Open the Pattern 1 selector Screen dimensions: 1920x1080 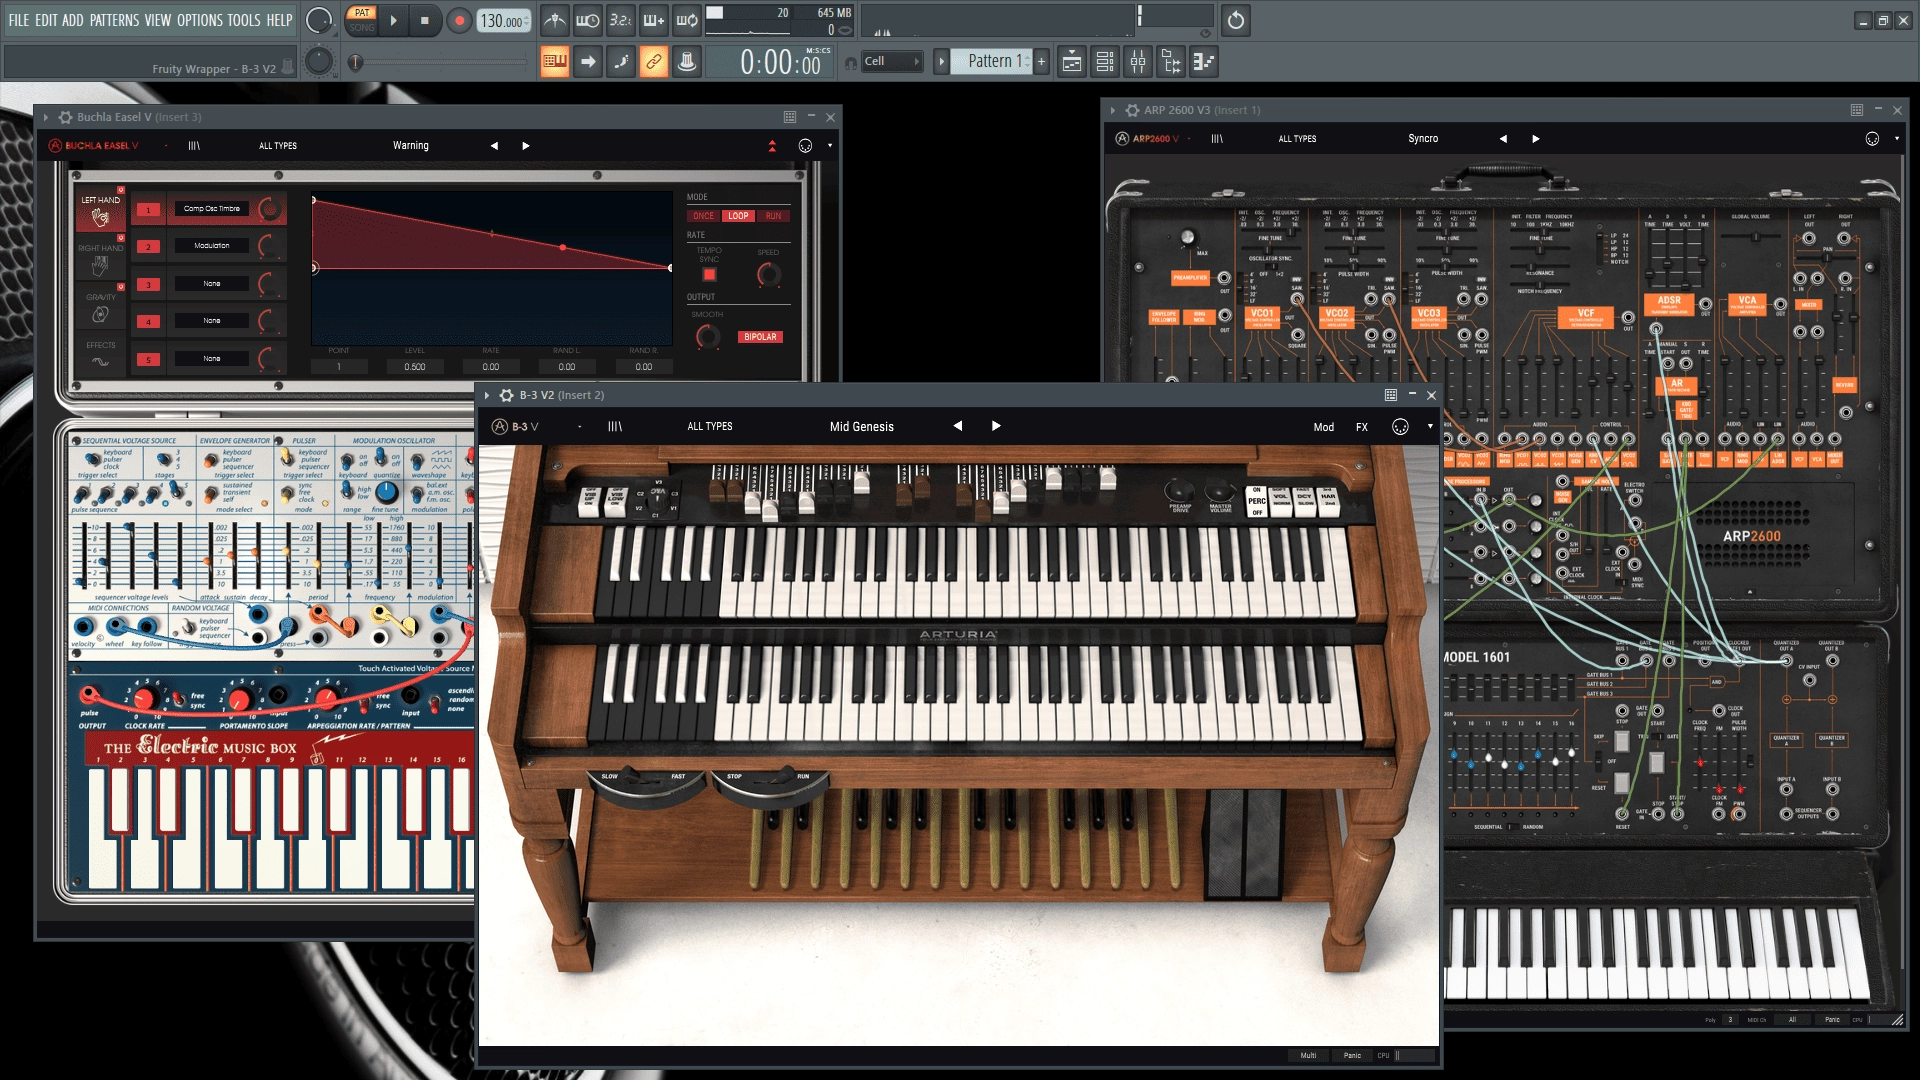(990, 62)
